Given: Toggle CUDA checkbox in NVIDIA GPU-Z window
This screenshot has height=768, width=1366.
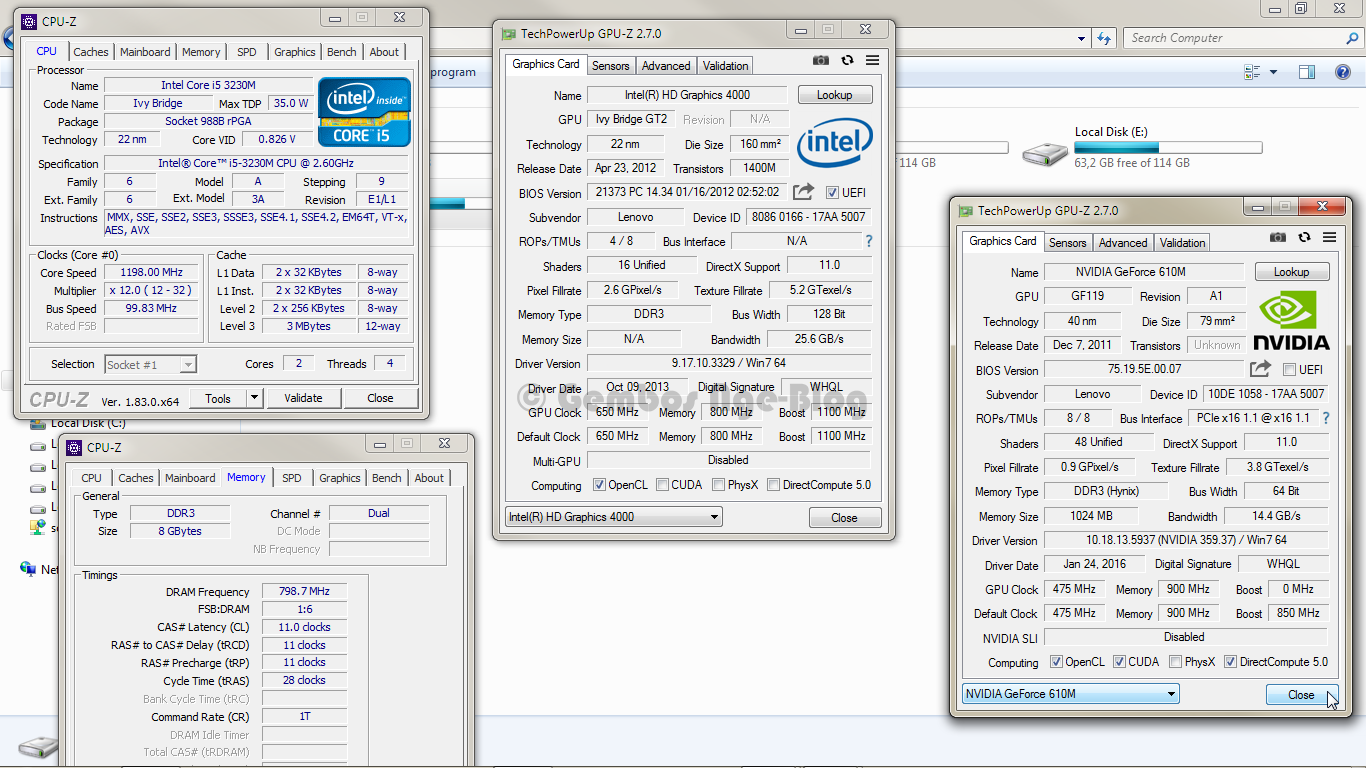Looking at the screenshot, I should coord(1119,662).
